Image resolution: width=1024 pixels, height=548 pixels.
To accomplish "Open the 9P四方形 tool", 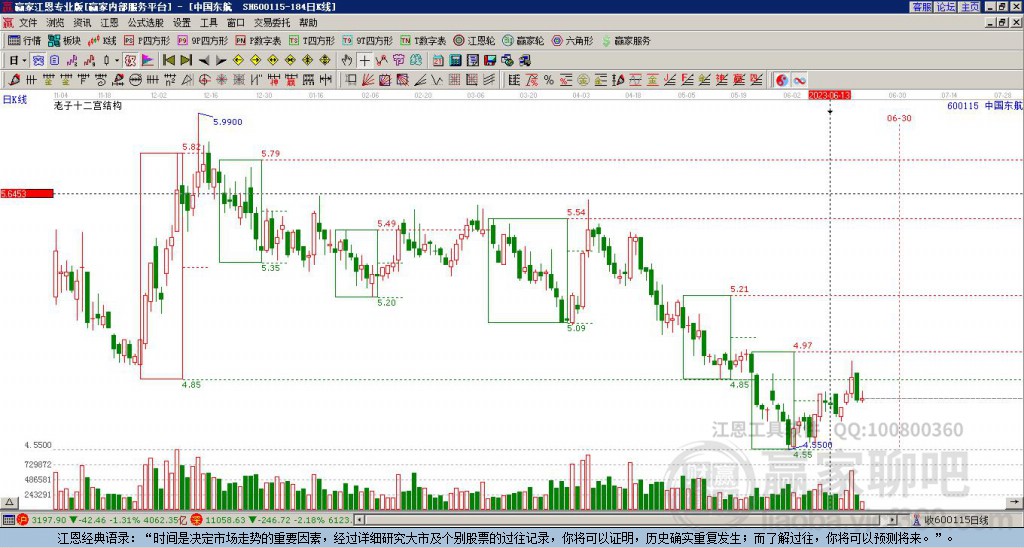I will coord(202,40).
